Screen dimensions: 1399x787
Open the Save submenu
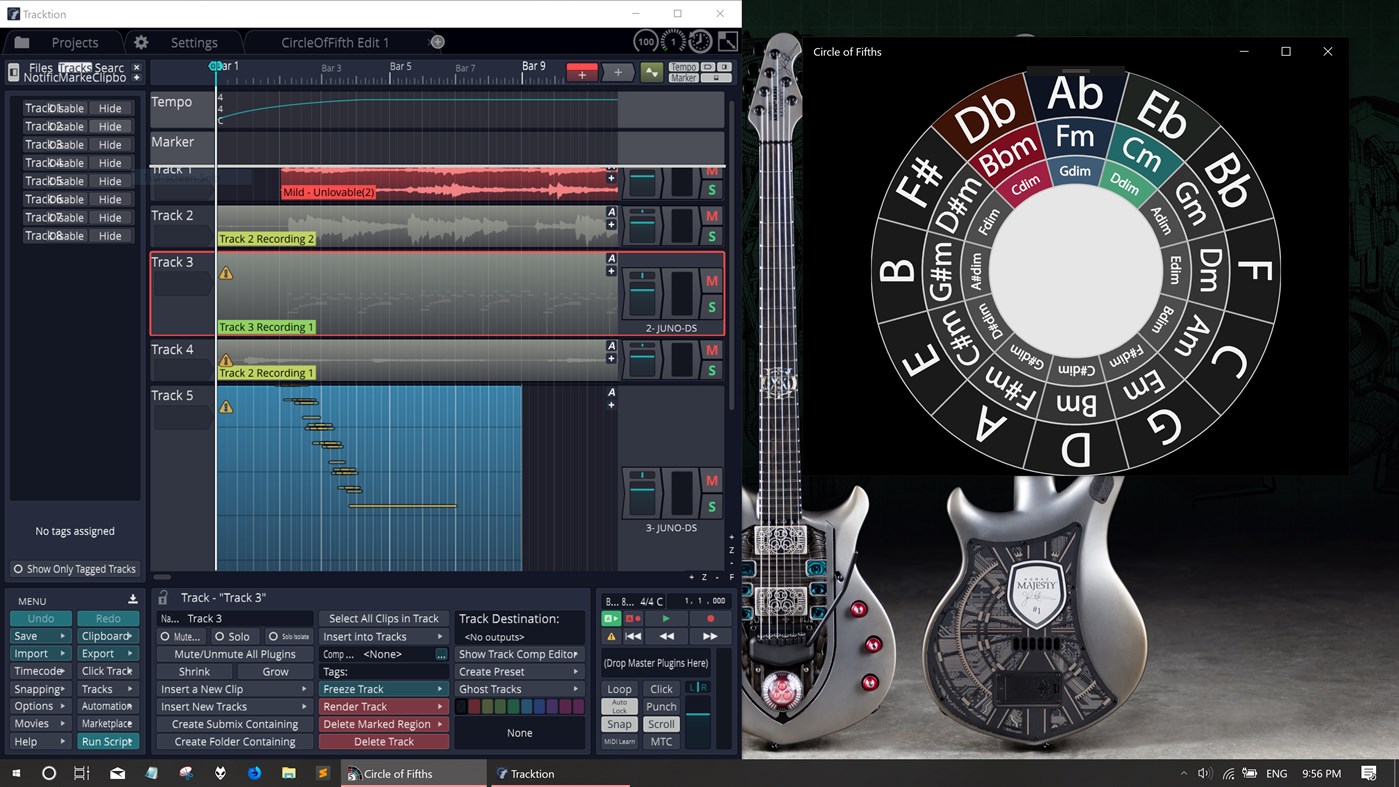[40, 636]
